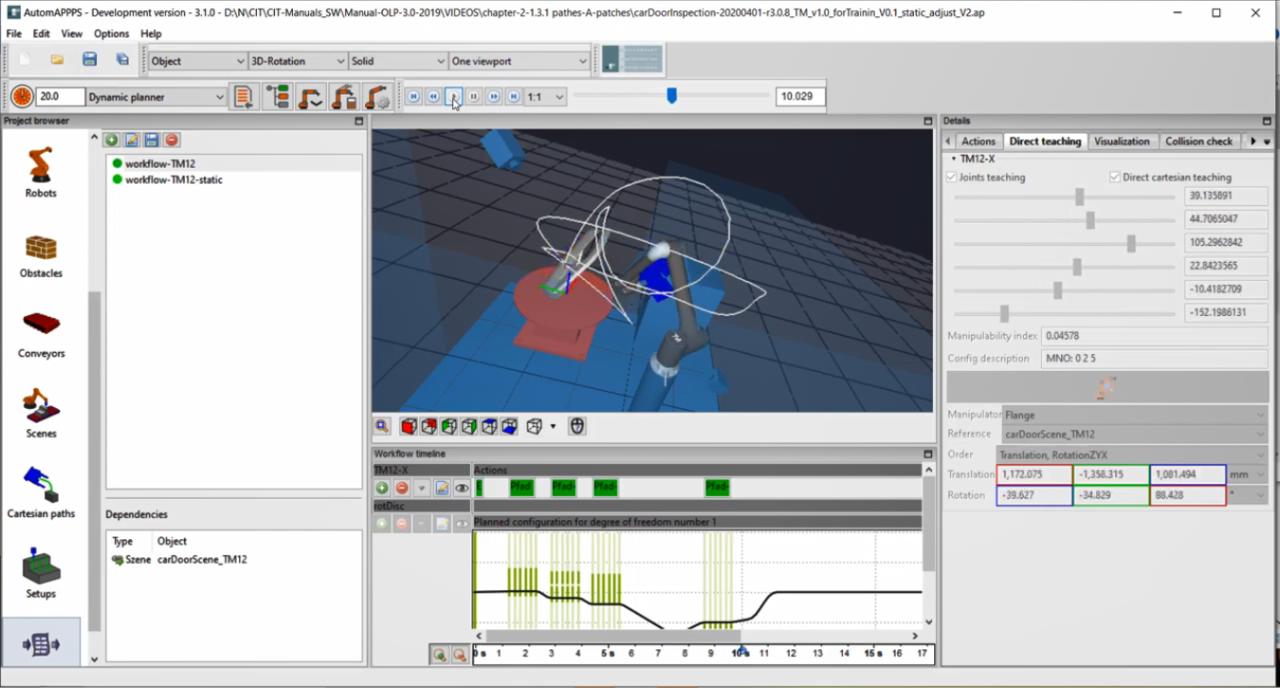Click the zoom-to-fit magnifier below viewport
The image size is (1280, 688).
coord(383,427)
